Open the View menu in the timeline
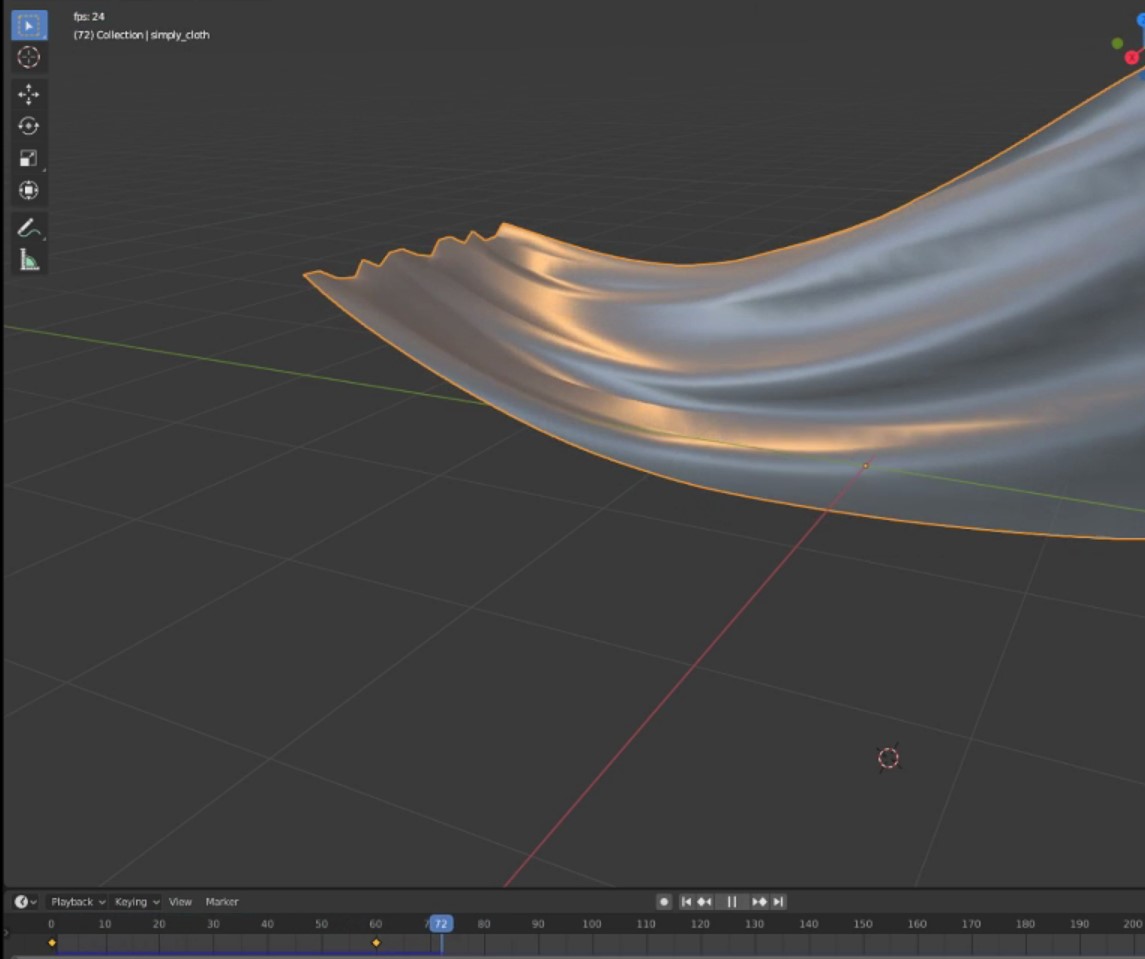Image resolution: width=1145 pixels, height=959 pixels. click(180, 901)
